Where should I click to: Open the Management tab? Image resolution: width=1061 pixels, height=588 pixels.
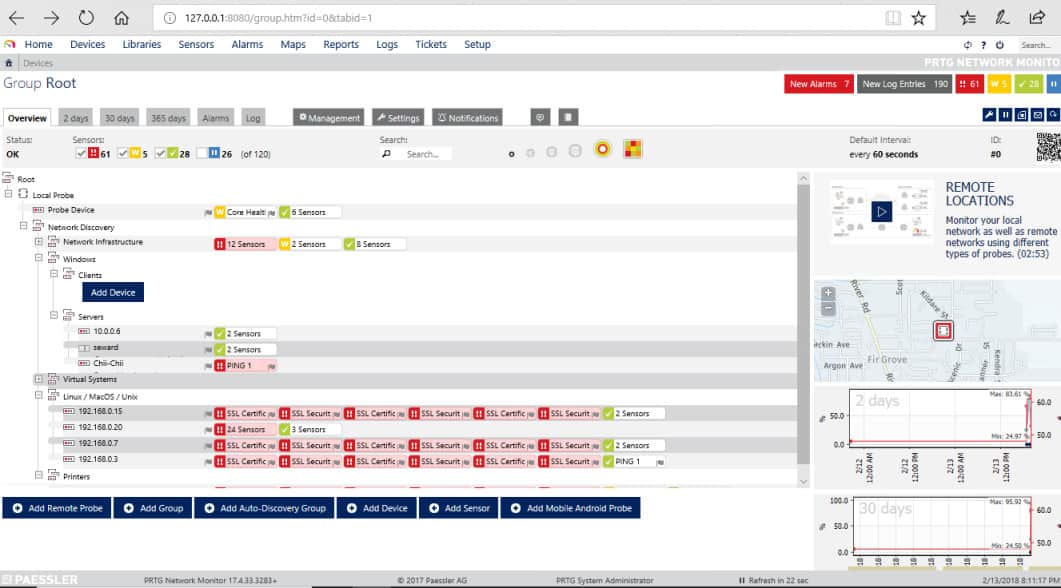tap(329, 118)
